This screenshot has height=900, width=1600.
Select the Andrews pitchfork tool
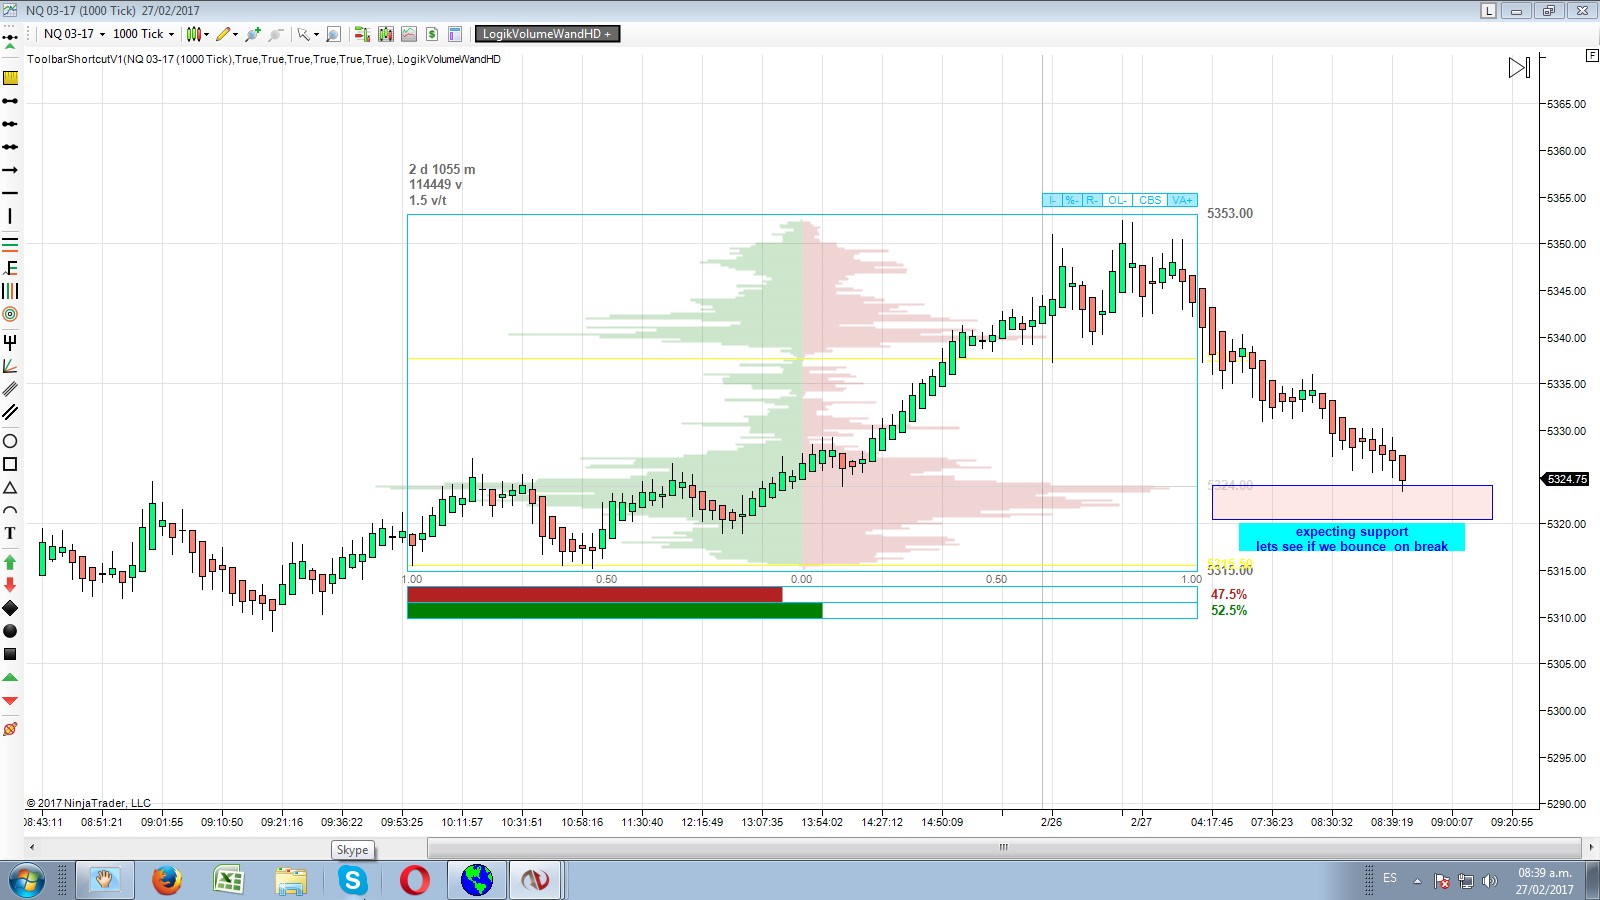point(10,342)
